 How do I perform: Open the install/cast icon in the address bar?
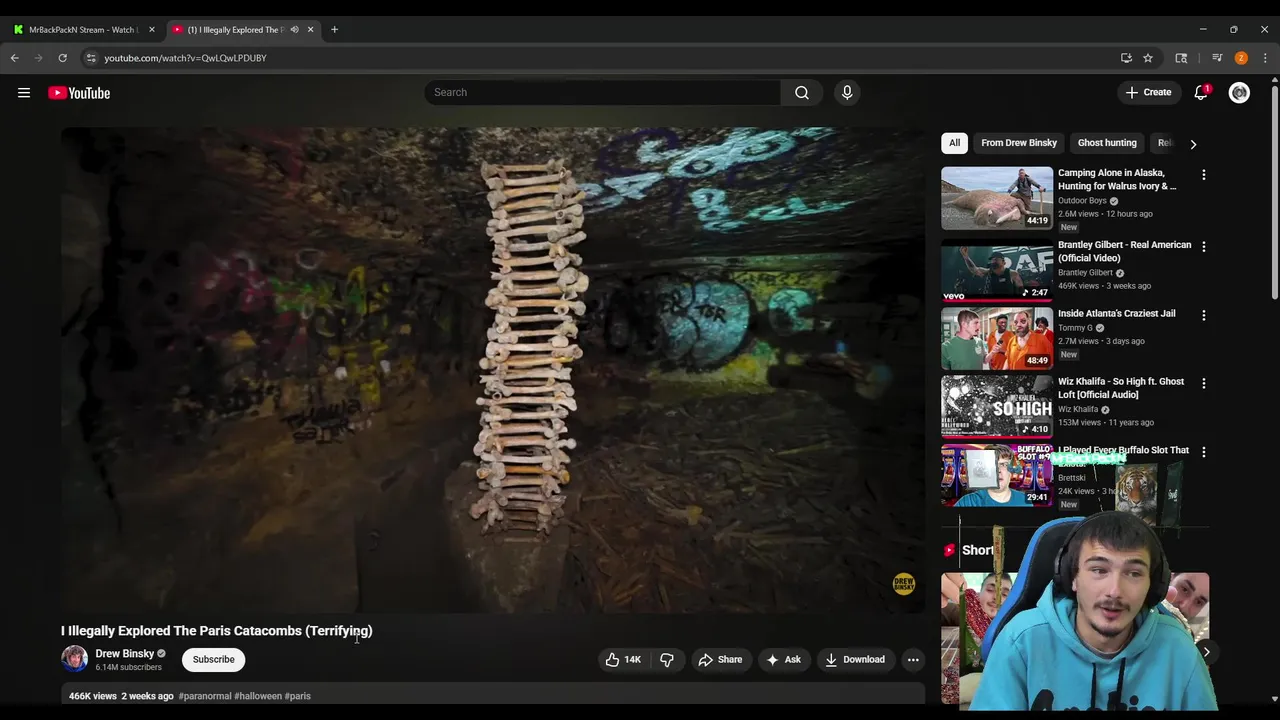(x=1126, y=58)
